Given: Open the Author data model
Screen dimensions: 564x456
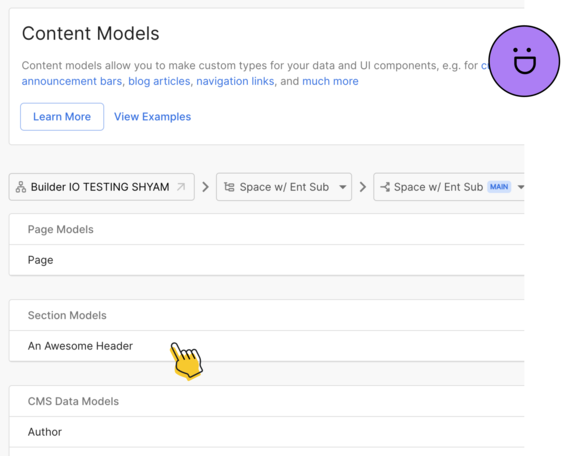Looking at the screenshot, I should point(267,432).
